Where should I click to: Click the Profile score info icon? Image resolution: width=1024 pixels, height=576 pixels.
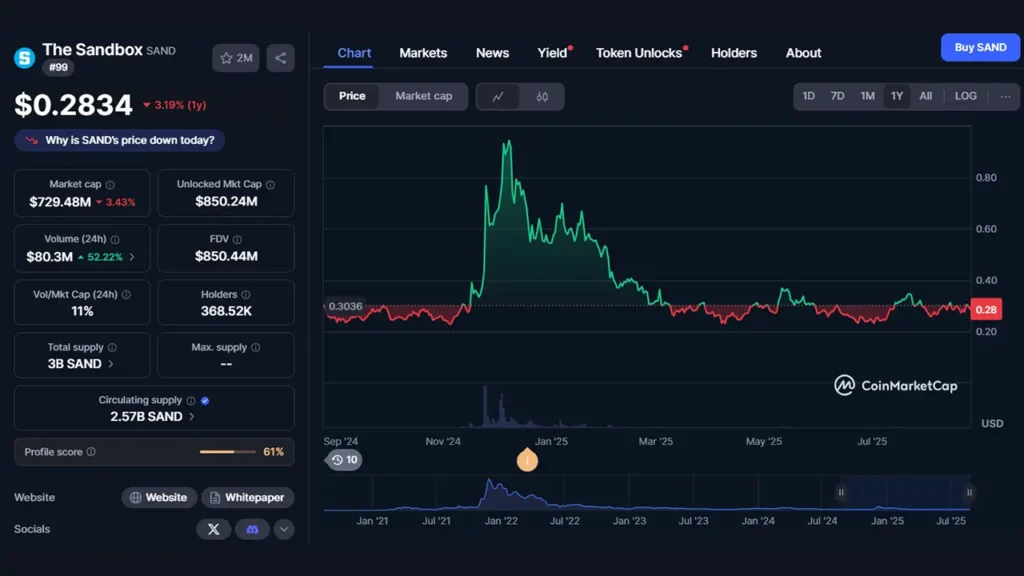click(x=91, y=452)
